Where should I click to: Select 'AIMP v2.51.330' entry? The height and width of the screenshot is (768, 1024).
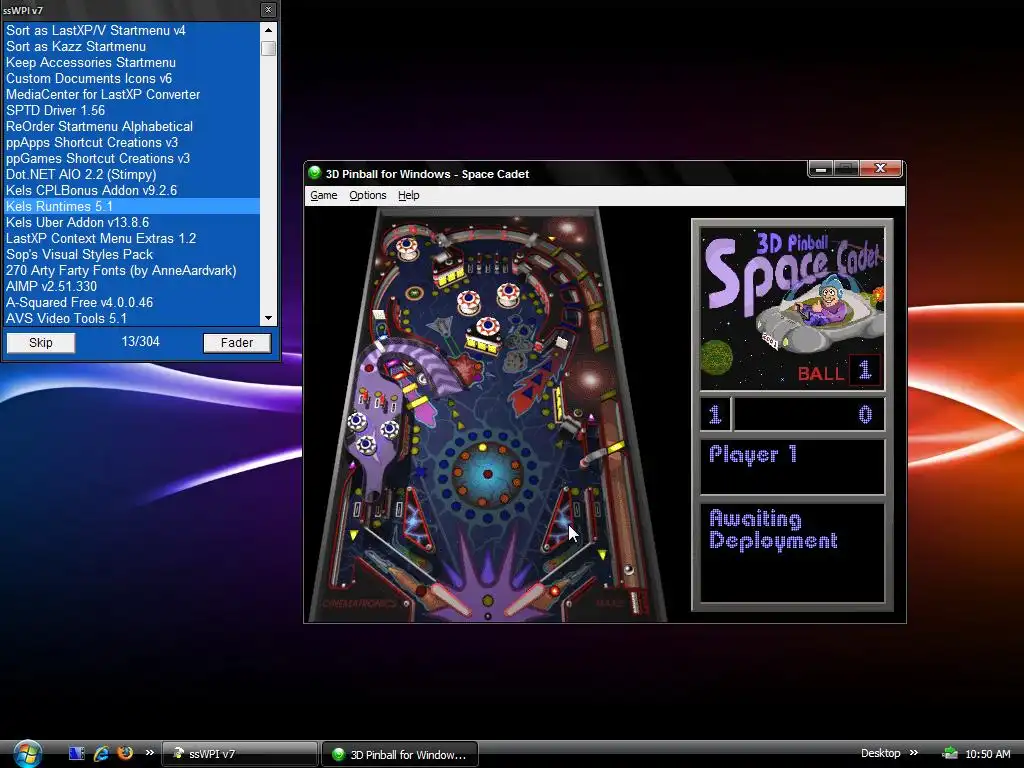[x=132, y=286]
